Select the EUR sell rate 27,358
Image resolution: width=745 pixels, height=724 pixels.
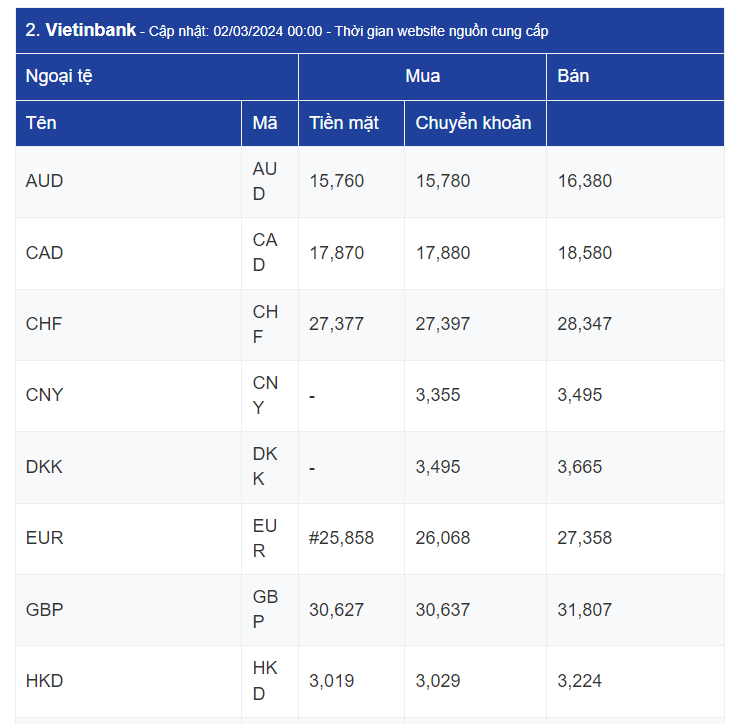tap(584, 538)
